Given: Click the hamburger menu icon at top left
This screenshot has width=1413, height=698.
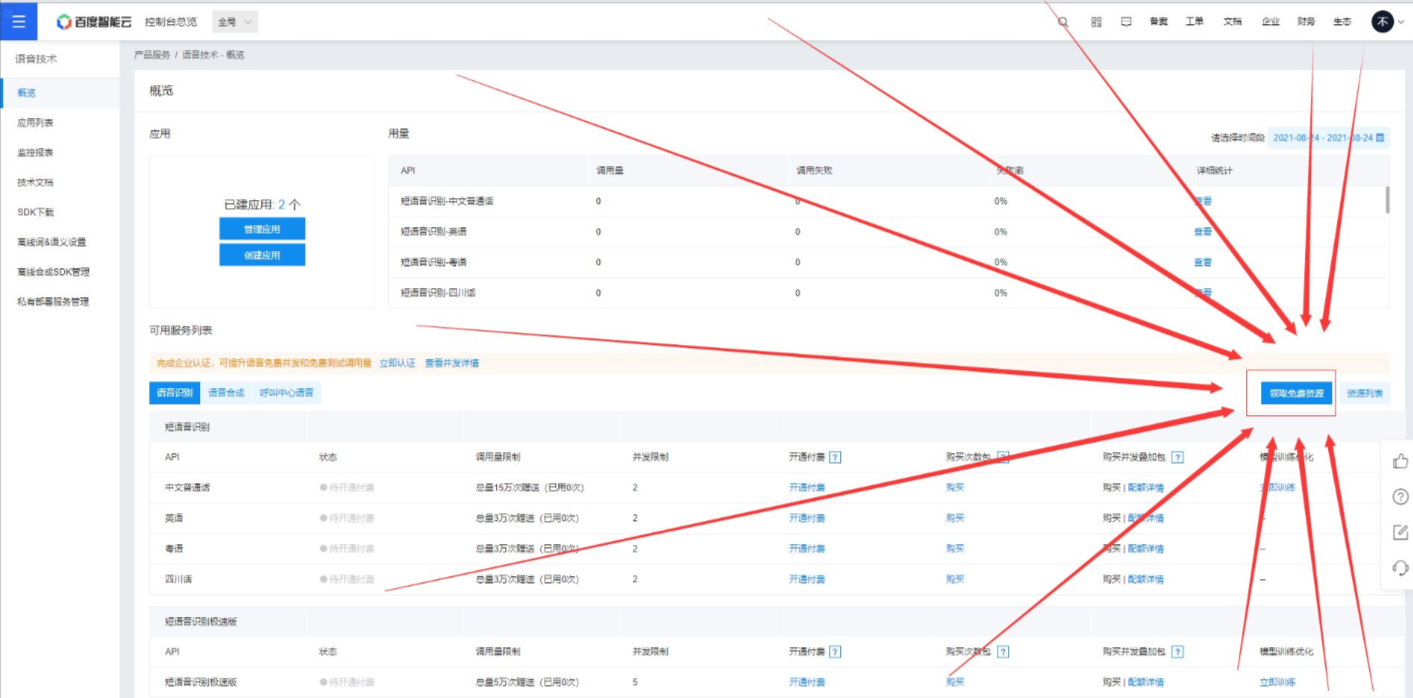Looking at the screenshot, I should click(17, 20).
